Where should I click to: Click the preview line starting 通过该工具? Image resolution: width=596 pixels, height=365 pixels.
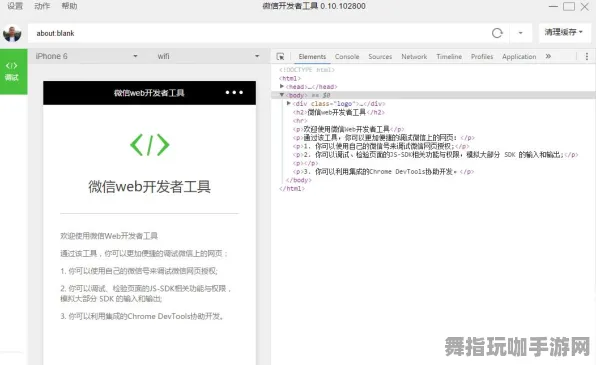(144, 253)
